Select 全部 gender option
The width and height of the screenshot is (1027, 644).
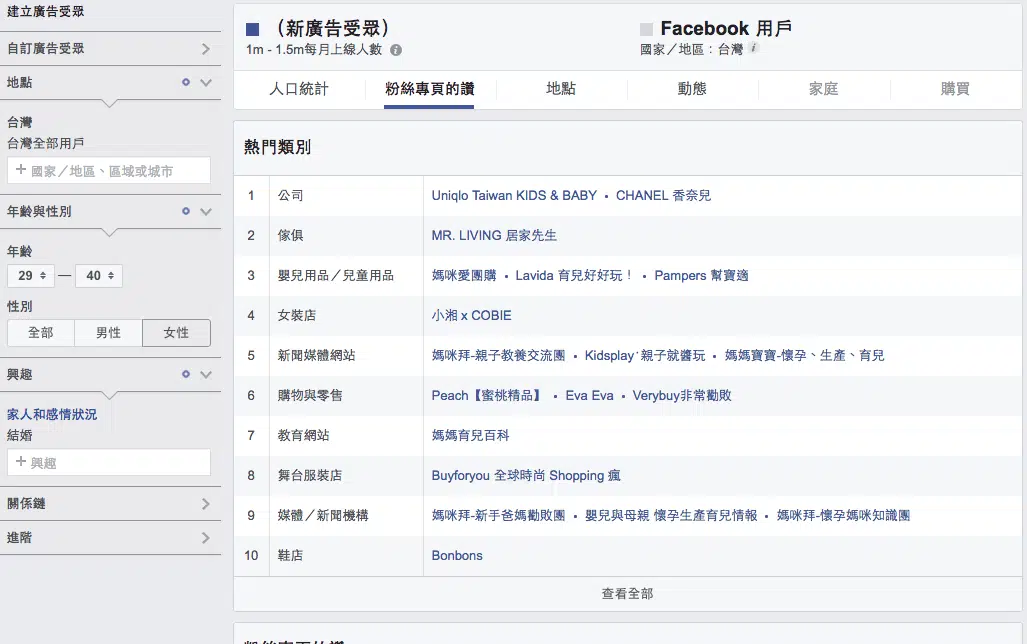41,333
